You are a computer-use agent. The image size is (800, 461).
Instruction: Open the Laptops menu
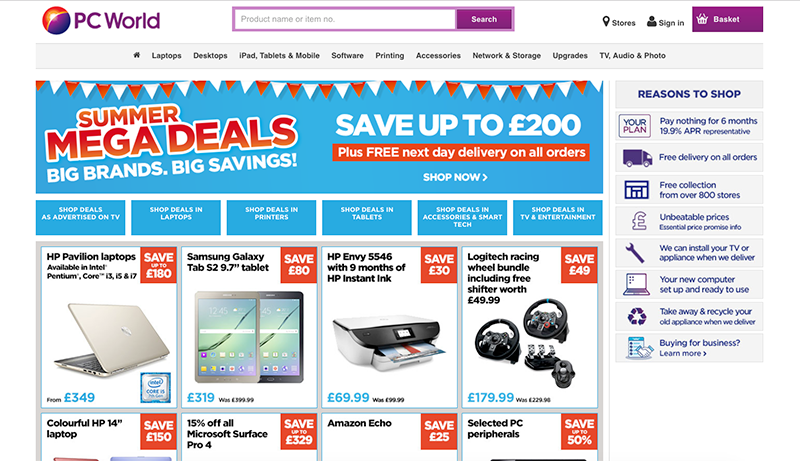166,56
